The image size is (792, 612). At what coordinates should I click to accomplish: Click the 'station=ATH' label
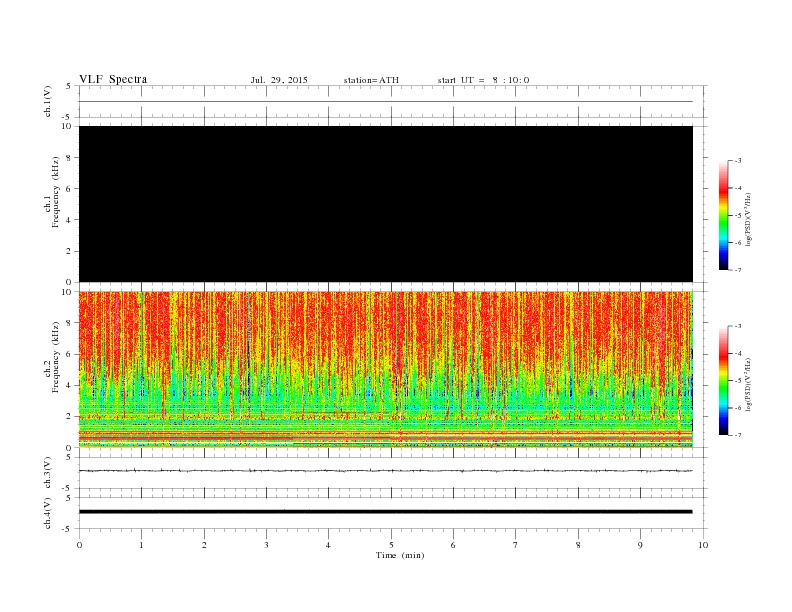pyautogui.click(x=371, y=80)
